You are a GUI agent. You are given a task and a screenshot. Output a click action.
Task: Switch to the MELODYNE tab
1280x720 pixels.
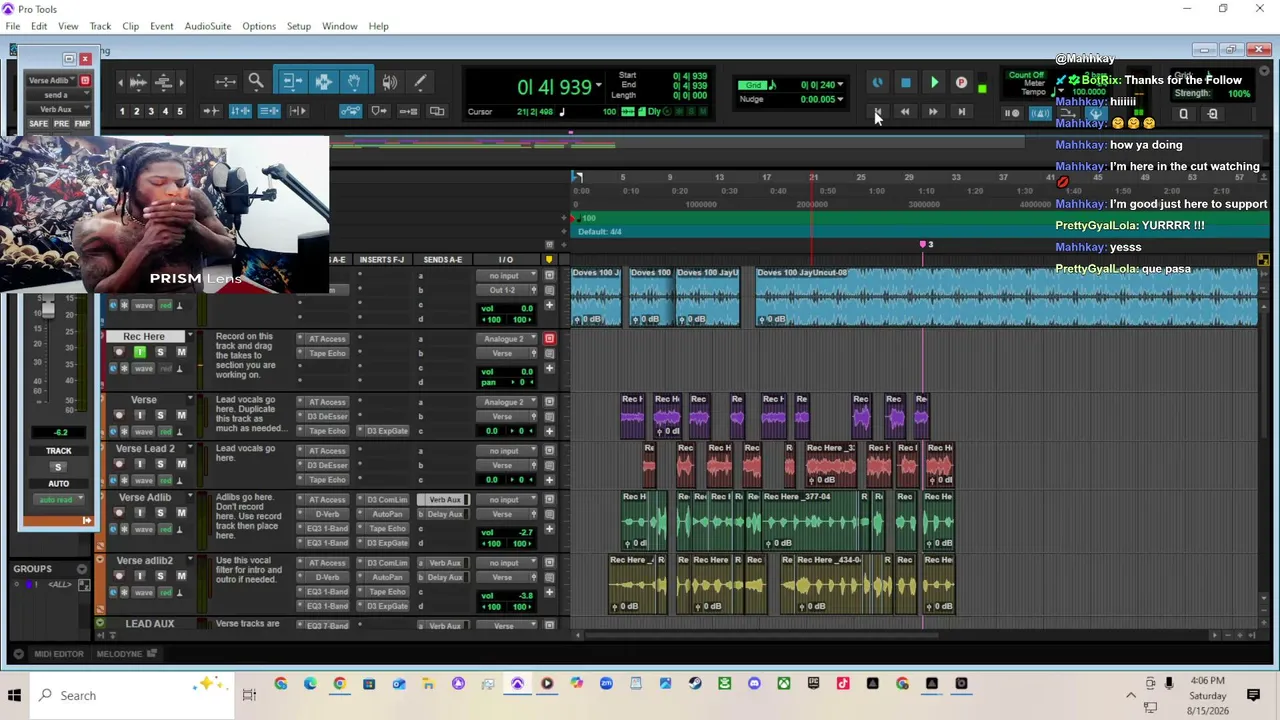pyautogui.click(x=126, y=654)
